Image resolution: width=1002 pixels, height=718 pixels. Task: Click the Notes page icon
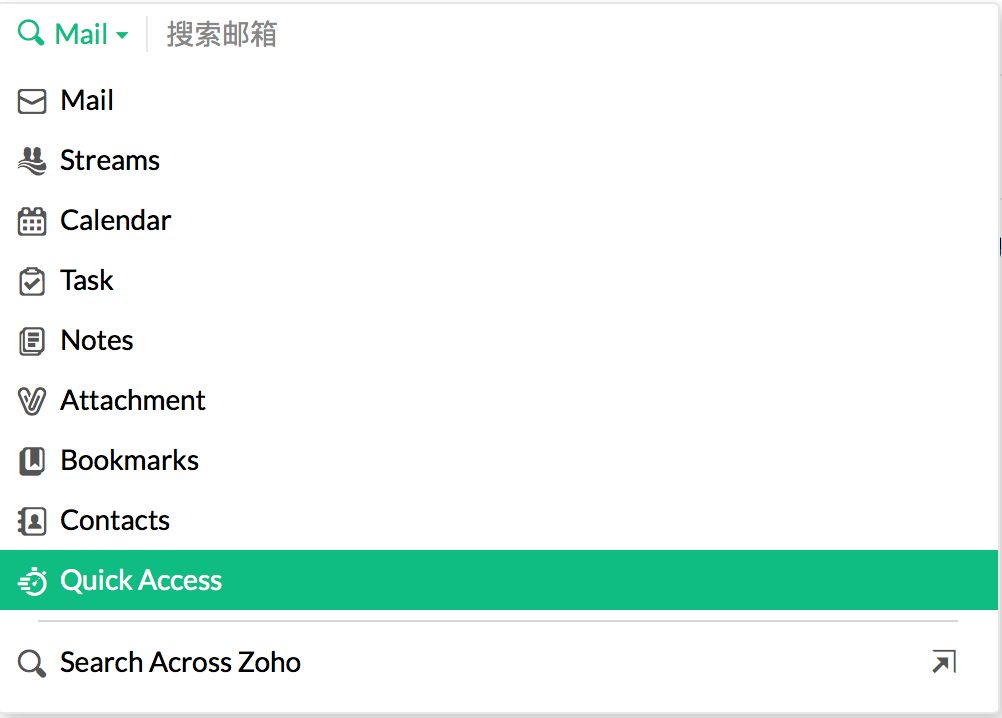coord(32,341)
